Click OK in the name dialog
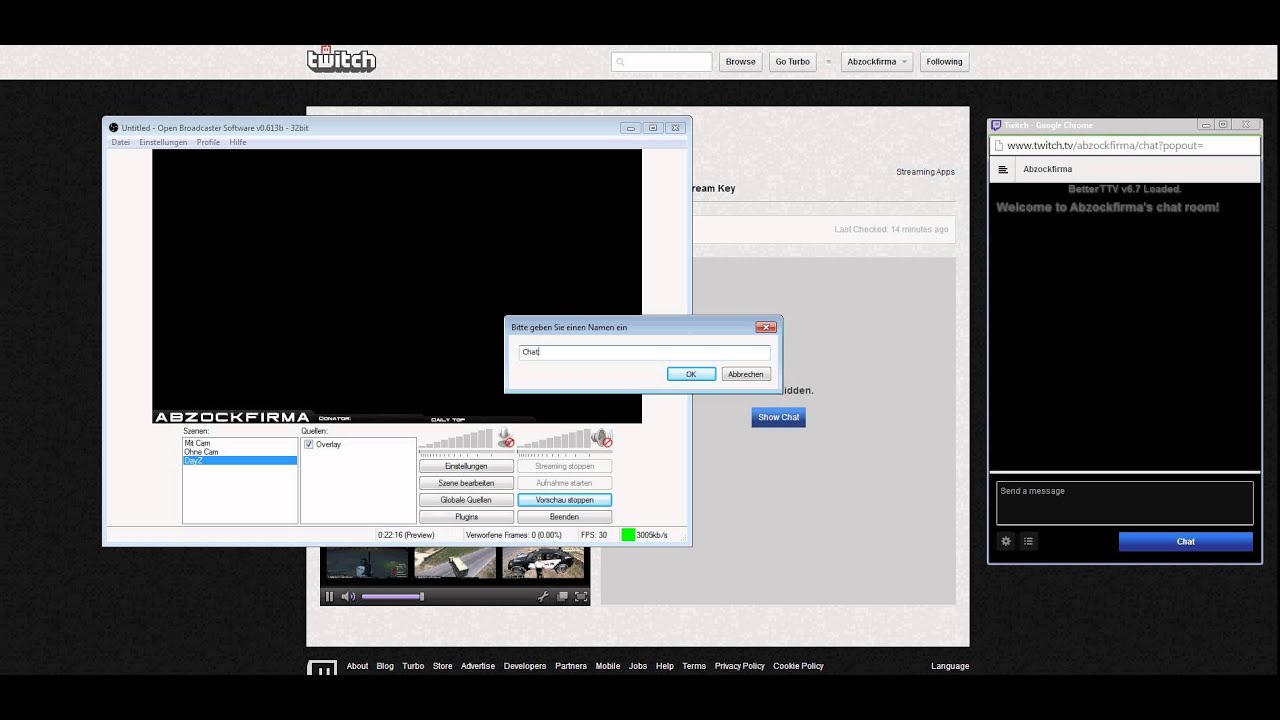Screen dimensions: 1280x720 [x=691, y=374]
